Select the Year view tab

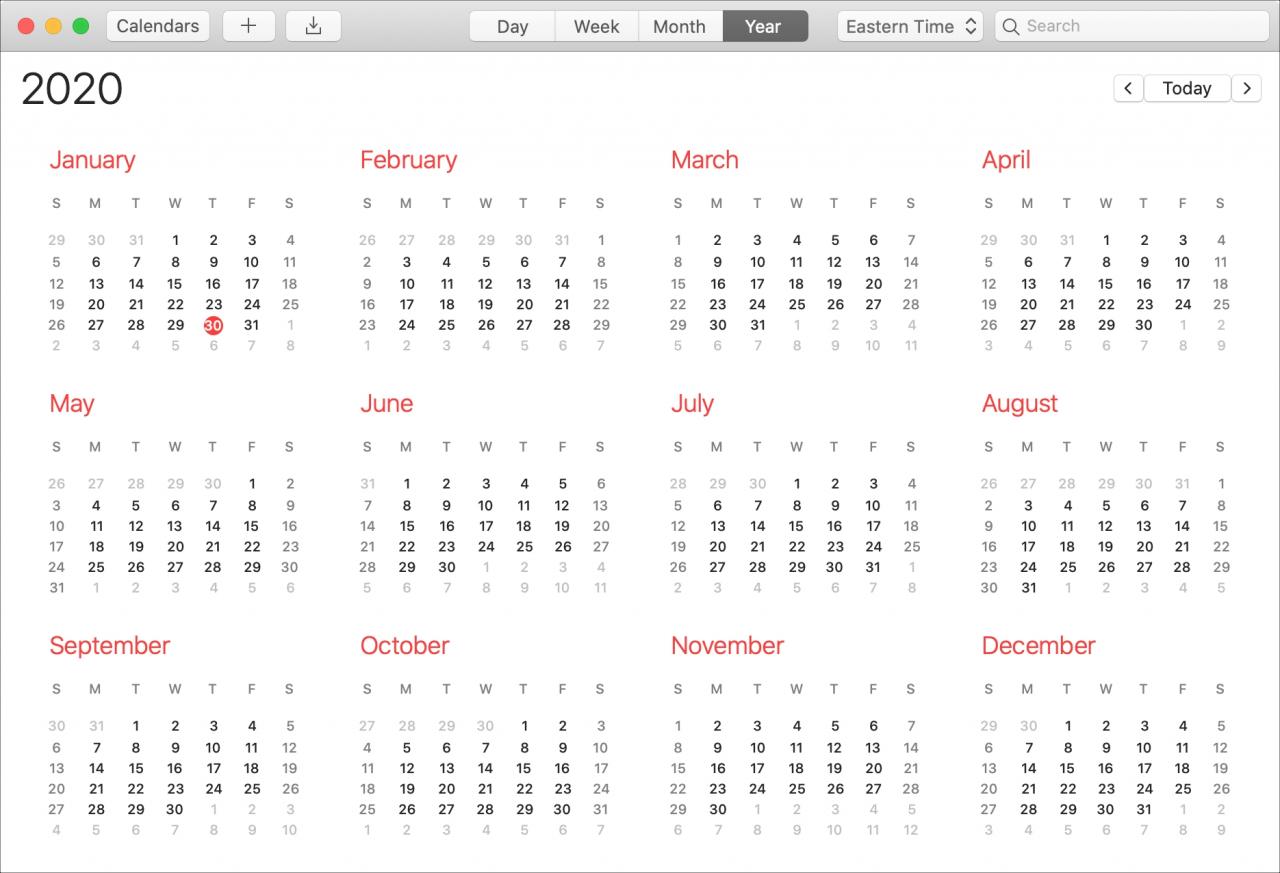coord(765,26)
